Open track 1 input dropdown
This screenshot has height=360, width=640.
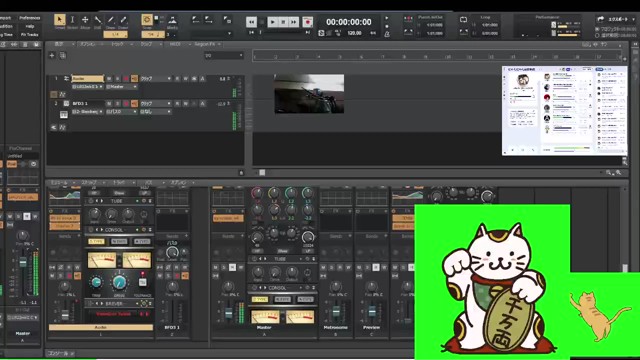pyautogui.click(x=87, y=87)
